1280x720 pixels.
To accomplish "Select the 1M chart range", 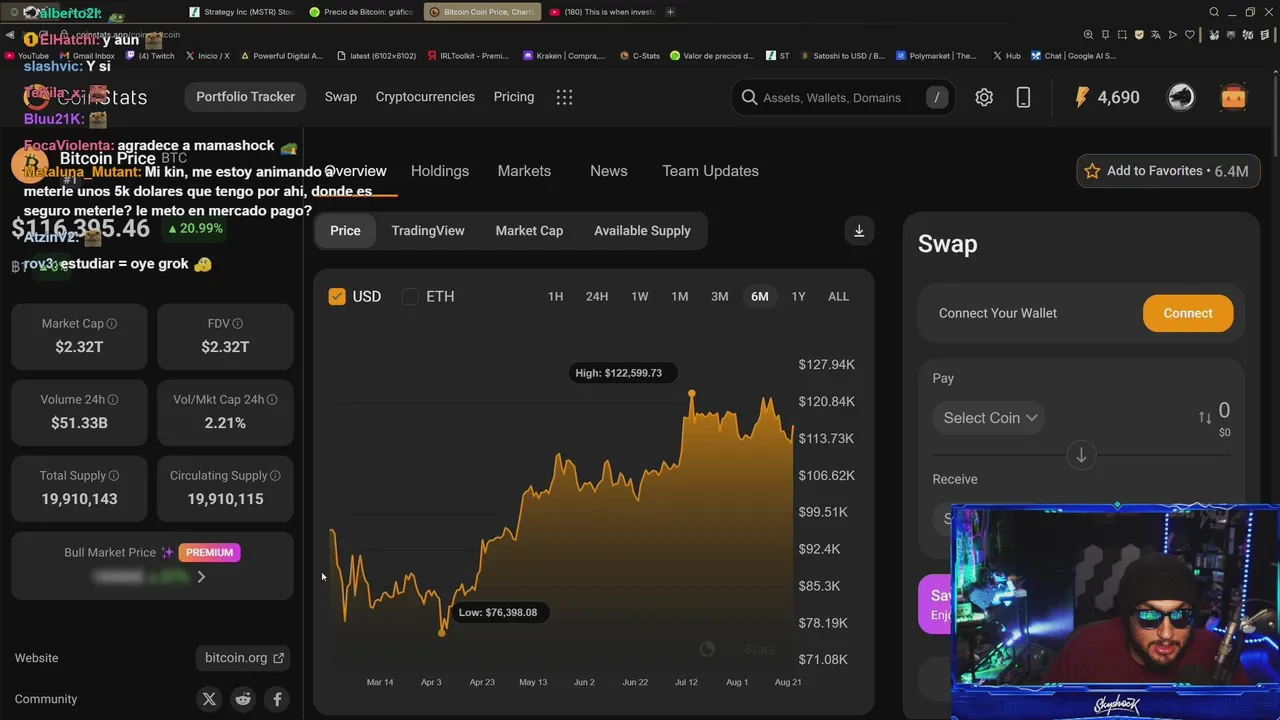I will (680, 296).
